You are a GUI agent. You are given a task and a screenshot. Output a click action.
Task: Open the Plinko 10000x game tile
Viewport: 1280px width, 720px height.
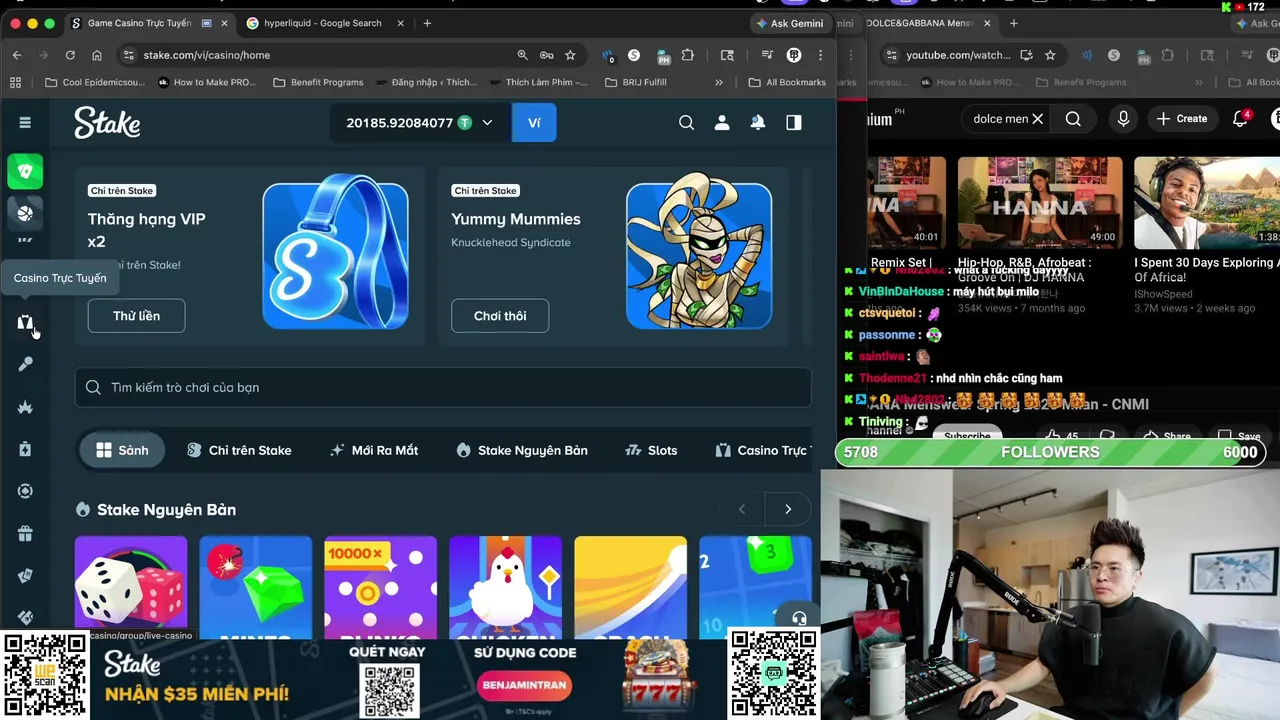[380, 587]
